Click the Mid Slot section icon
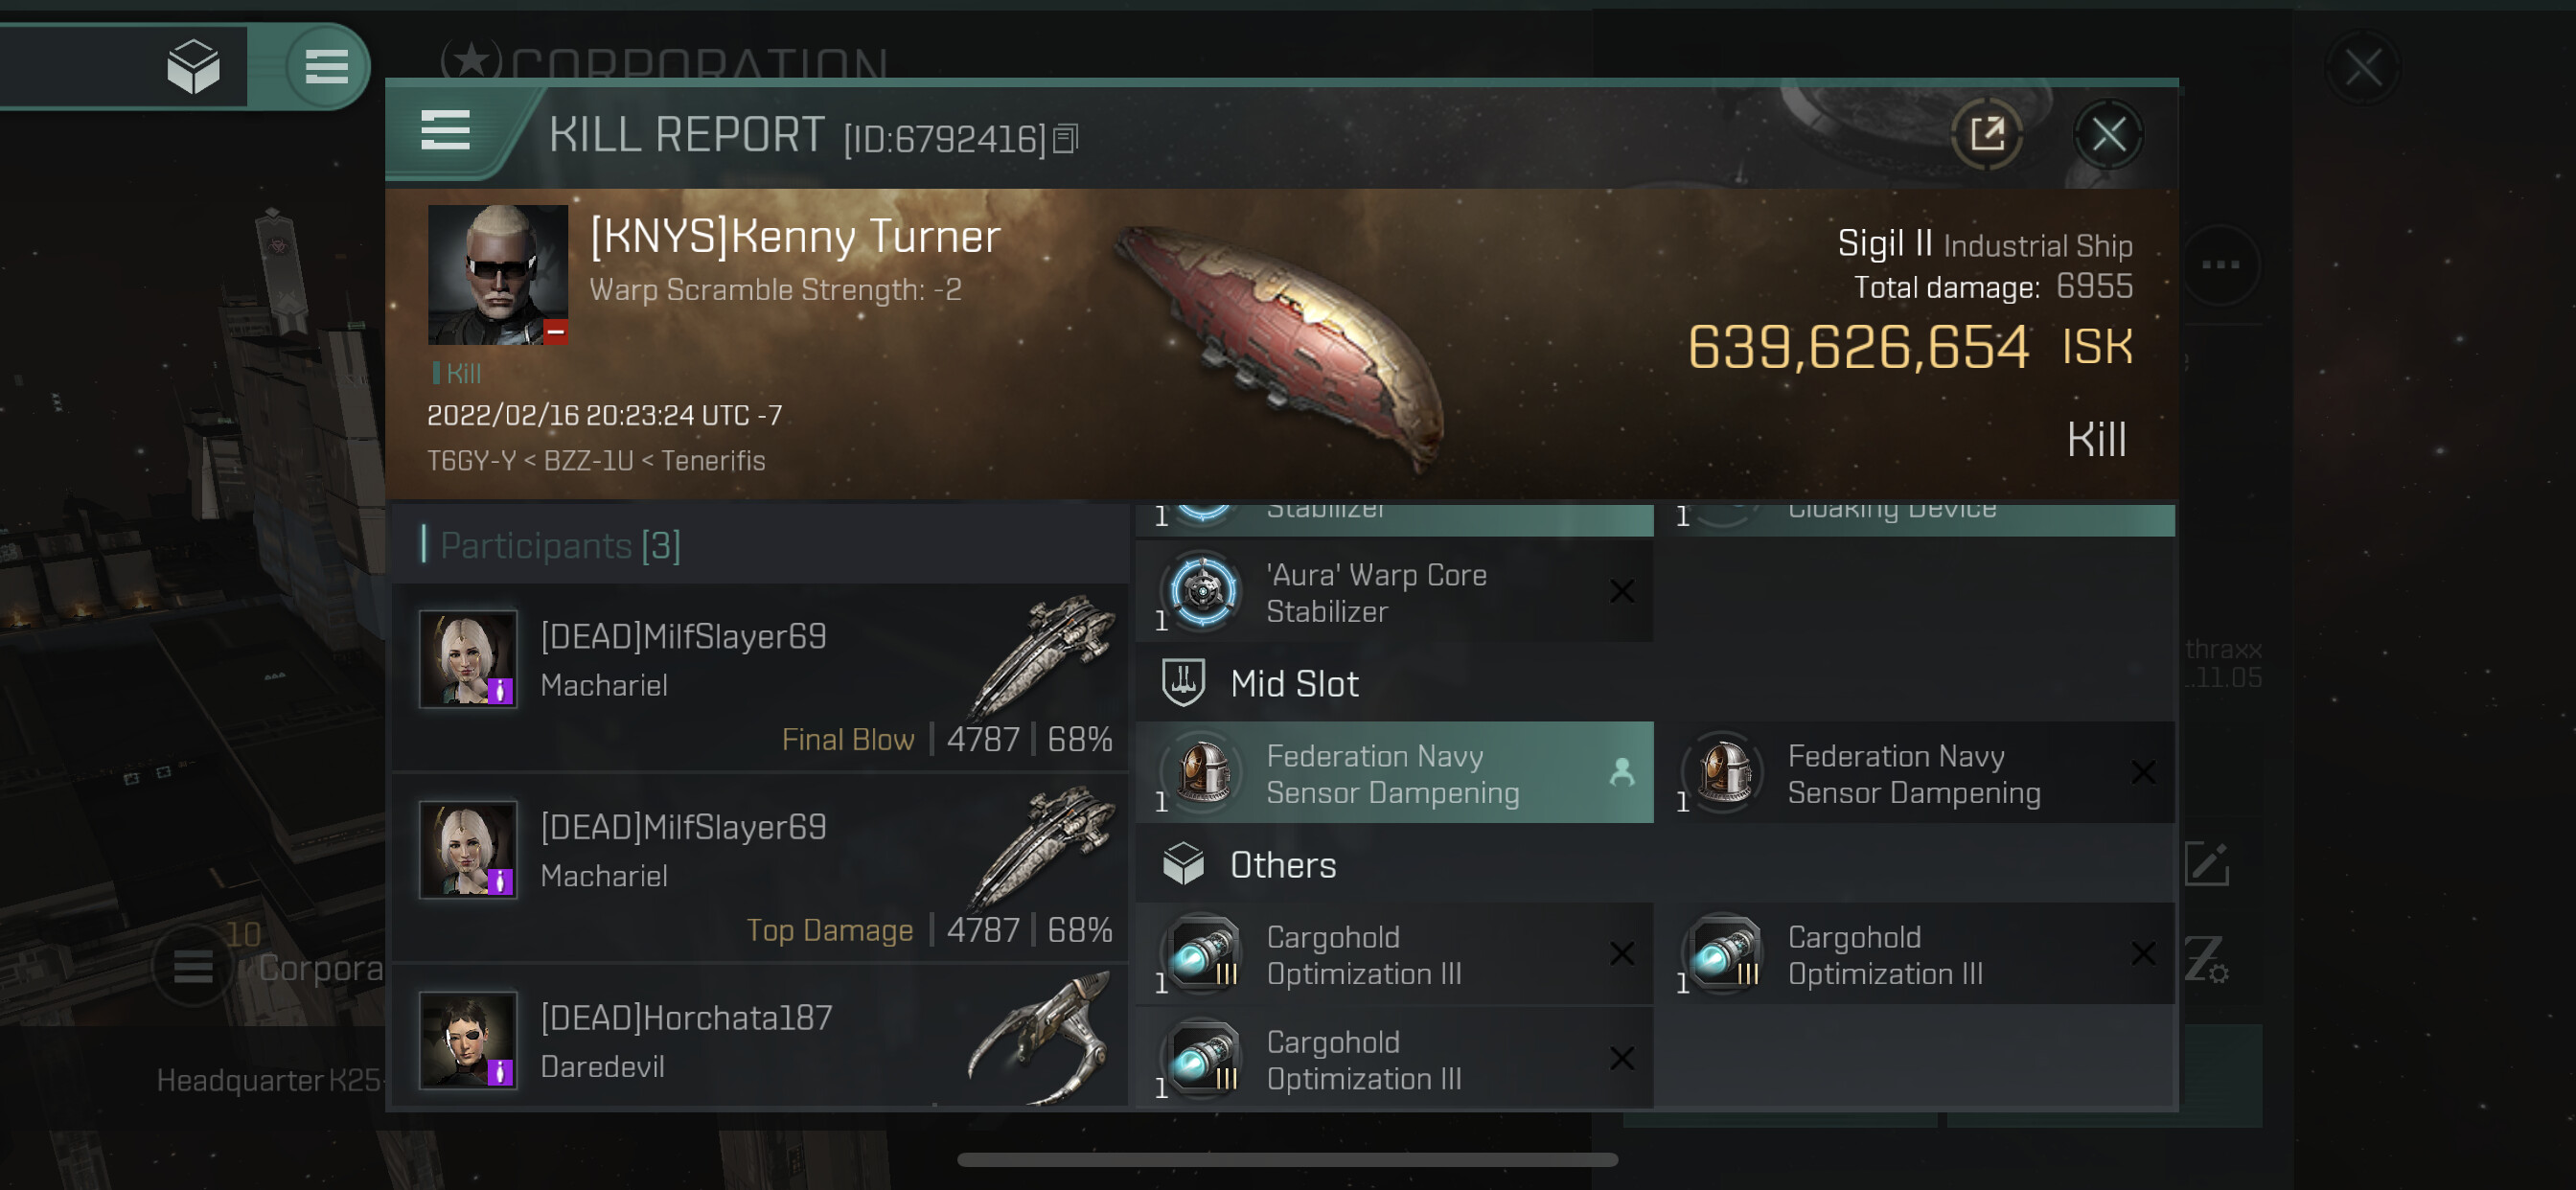 tap(1183, 683)
